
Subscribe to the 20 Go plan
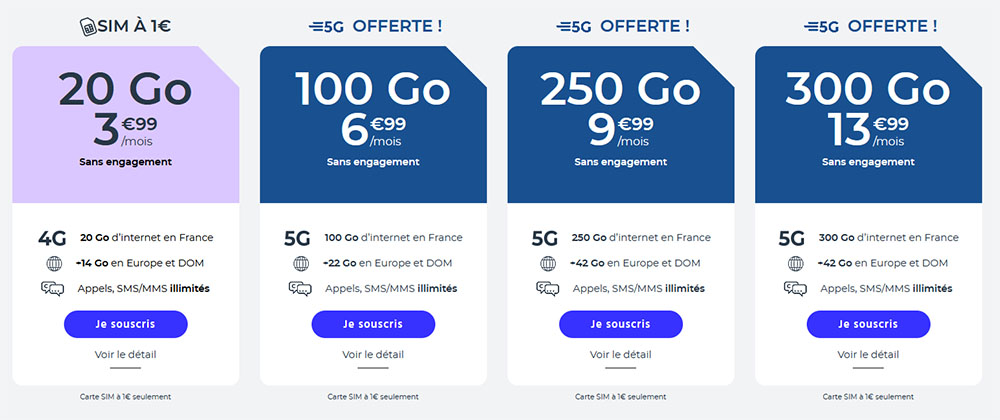point(126,324)
